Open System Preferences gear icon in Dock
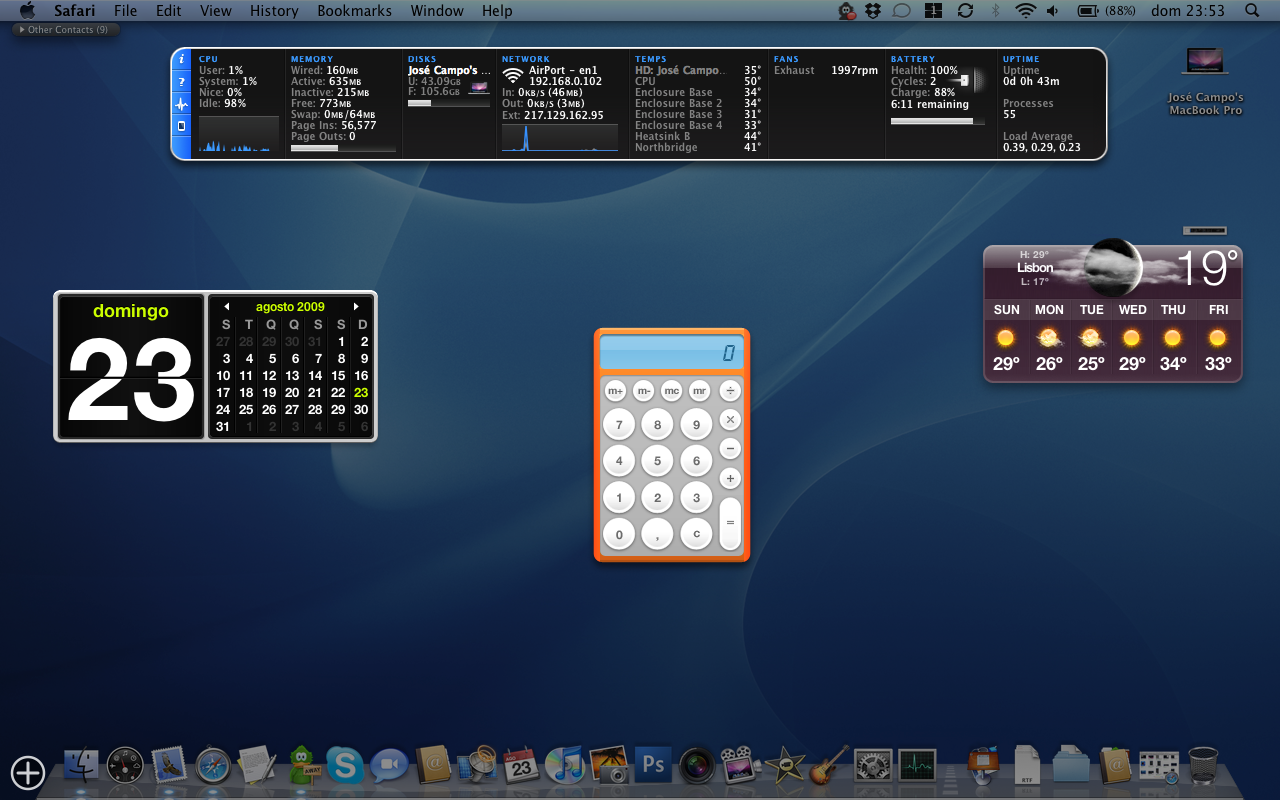 click(x=873, y=765)
